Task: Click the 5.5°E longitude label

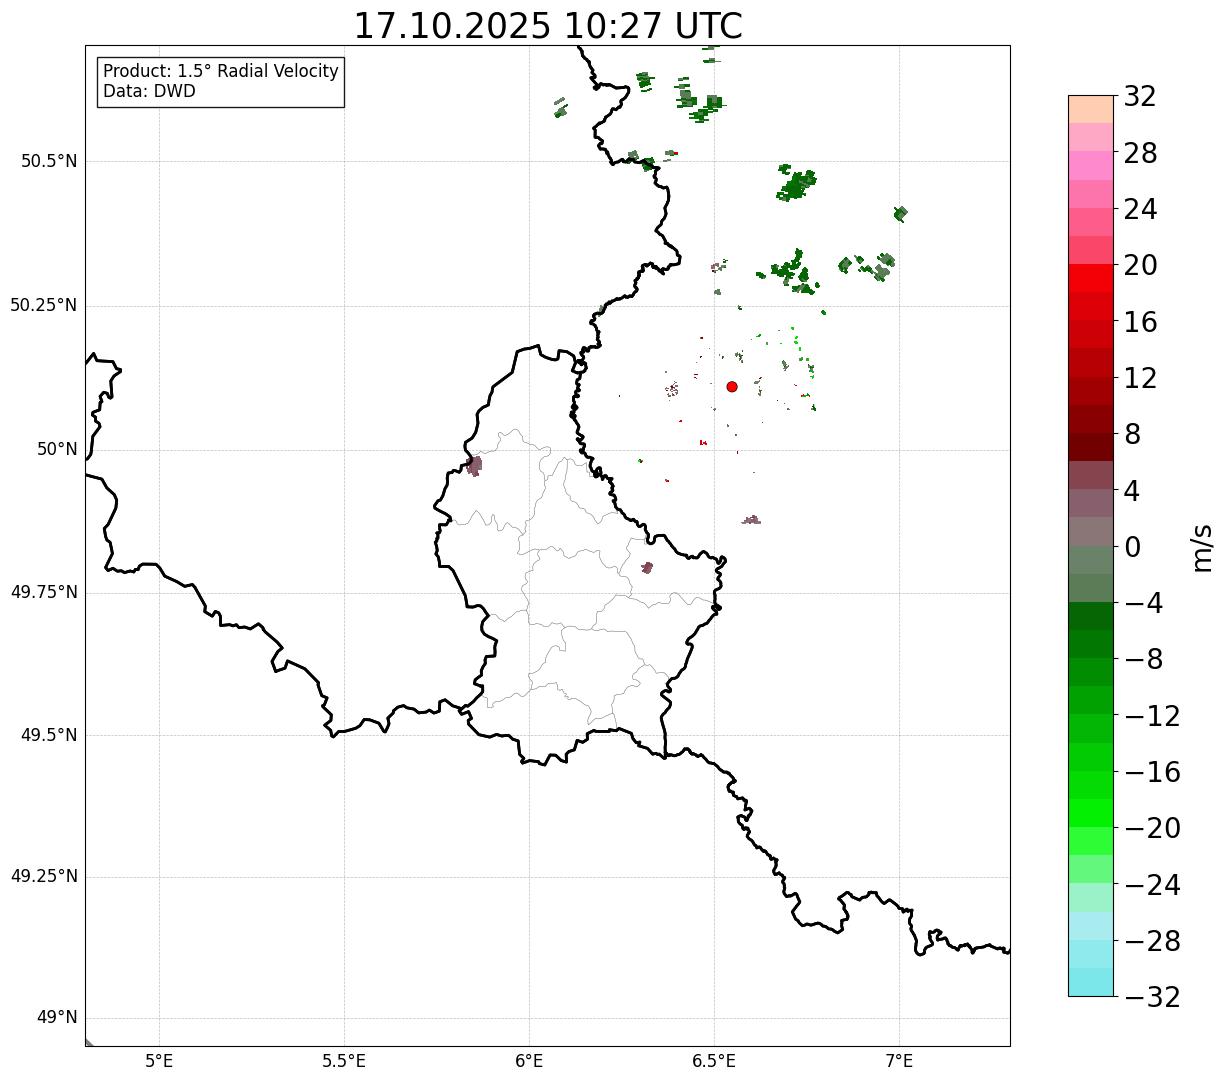Action: 344,1061
